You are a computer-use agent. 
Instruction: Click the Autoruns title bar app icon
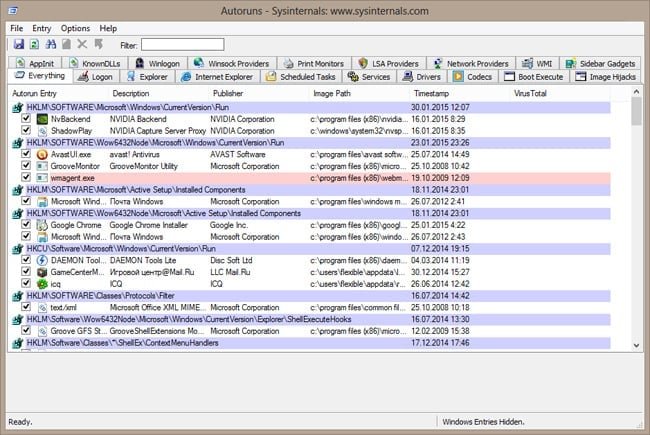pyautogui.click(x=13, y=10)
